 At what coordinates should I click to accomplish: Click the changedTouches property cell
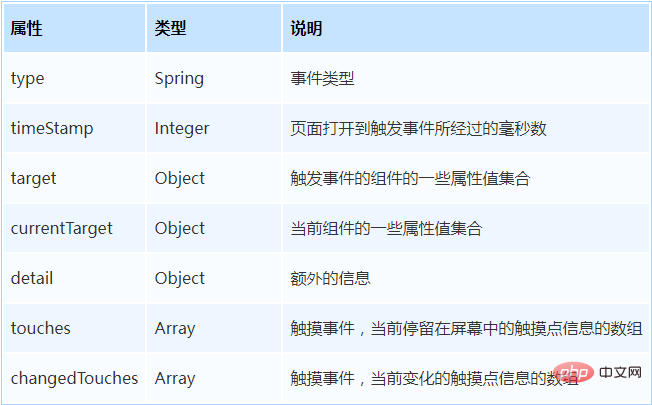pyautogui.click(x=74, y=378)
